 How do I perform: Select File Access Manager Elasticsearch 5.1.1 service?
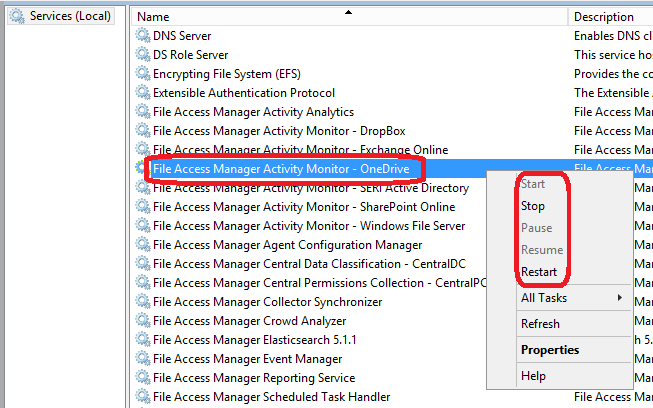click(254, 340)
